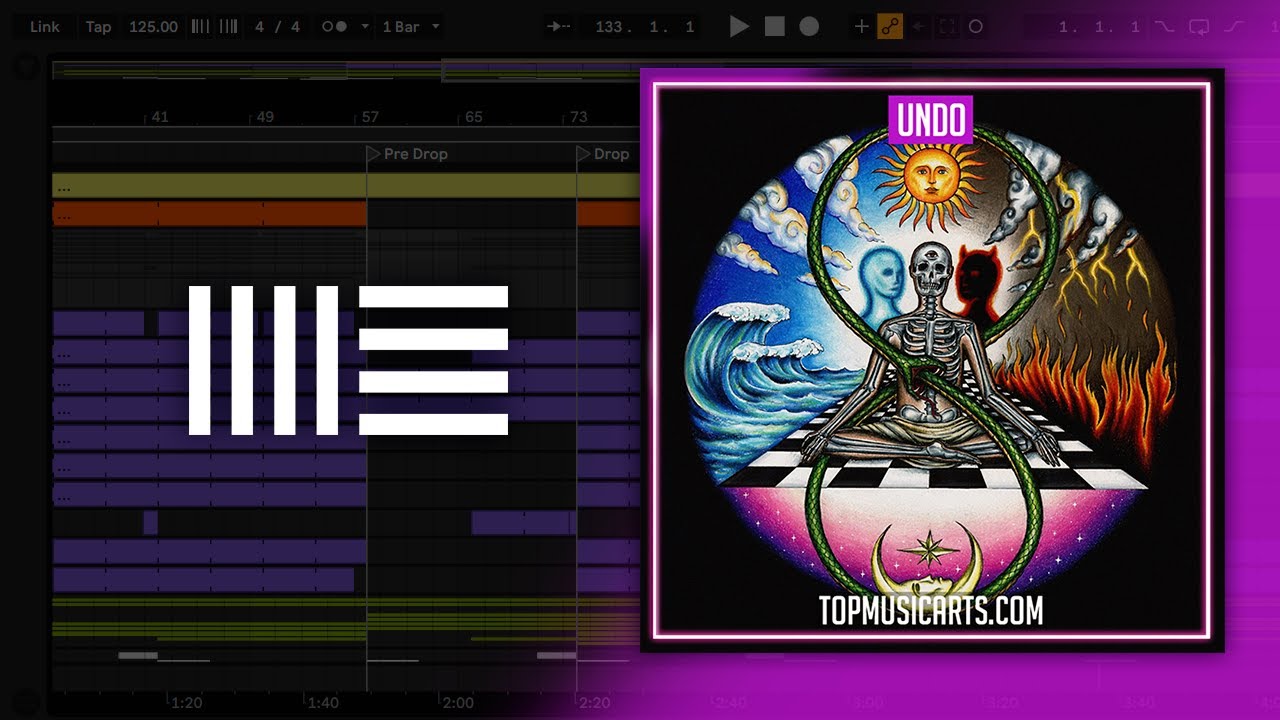Click 1:20 on the time ruler
This screenshot has width=1280, height=720.
coord(186,702)
